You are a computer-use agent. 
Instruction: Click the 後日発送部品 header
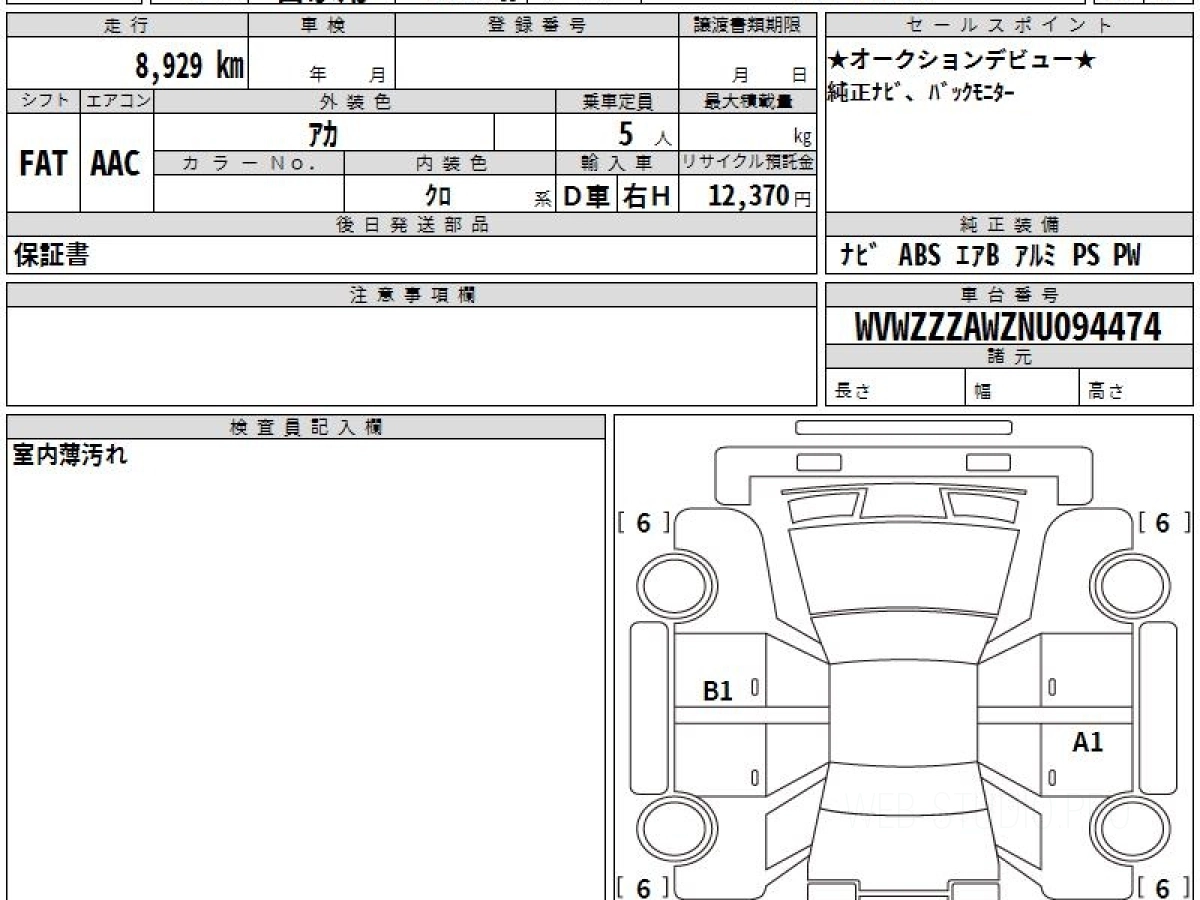point(411,224)
